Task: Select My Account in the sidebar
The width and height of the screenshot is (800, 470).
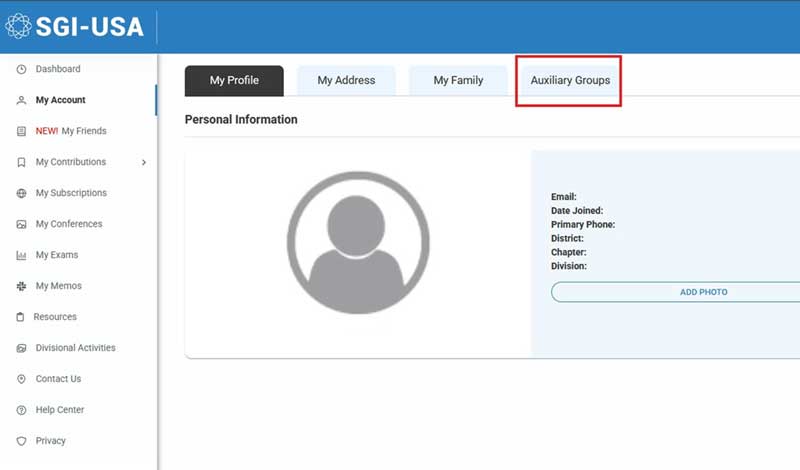Action: (x=60, y=100)
